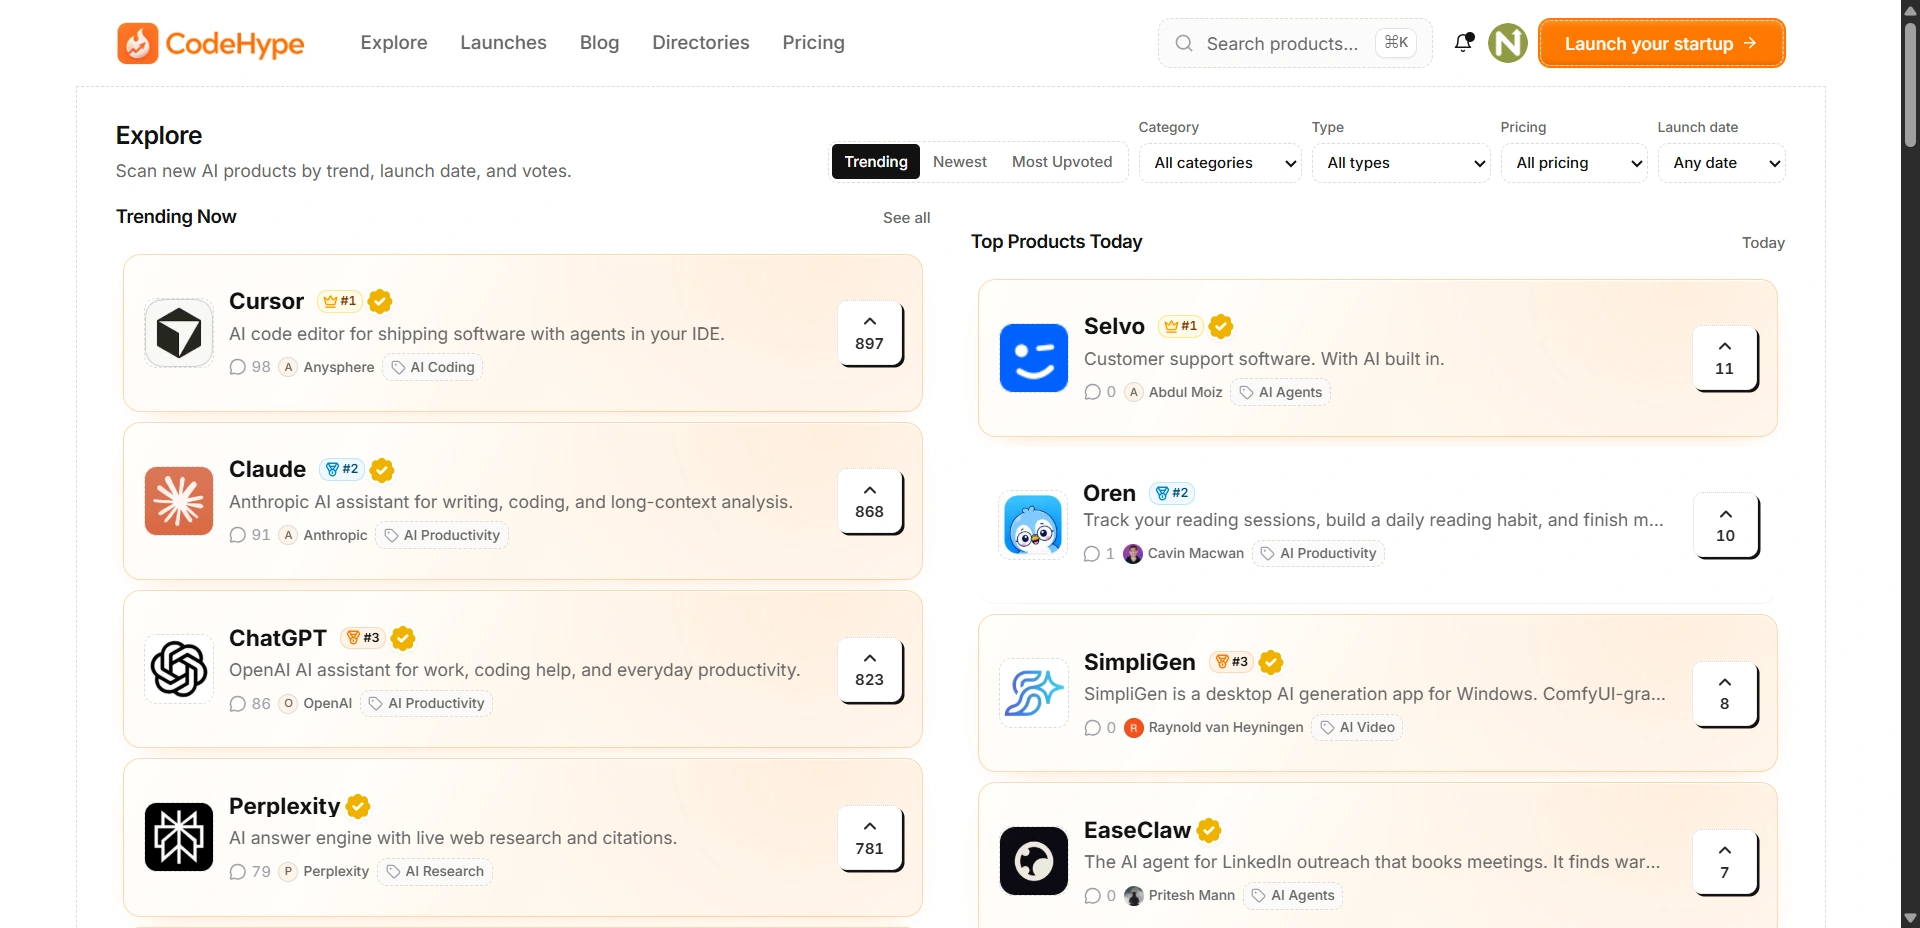Image resolution: width=1920 pixels, height=928 pixels.
Task: Open Cursor product logo
Action: pyautogui.click(x=179, y=333)
